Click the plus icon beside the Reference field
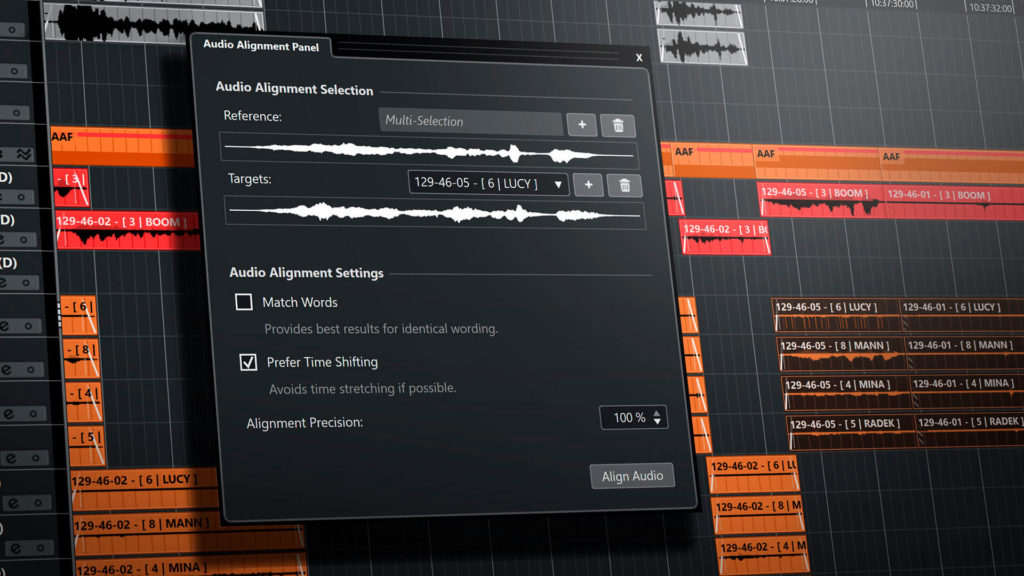Viewport: 1024px width, 576px height. 582,124
